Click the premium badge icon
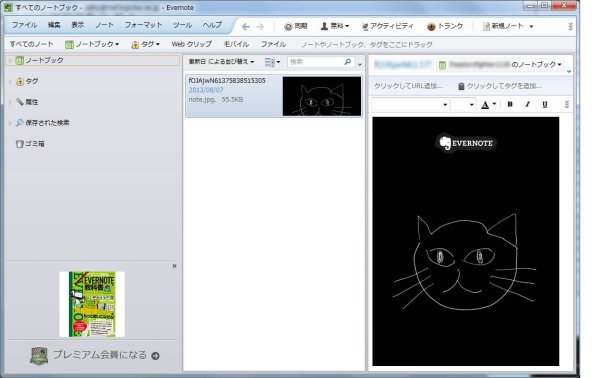 [39, 356]
